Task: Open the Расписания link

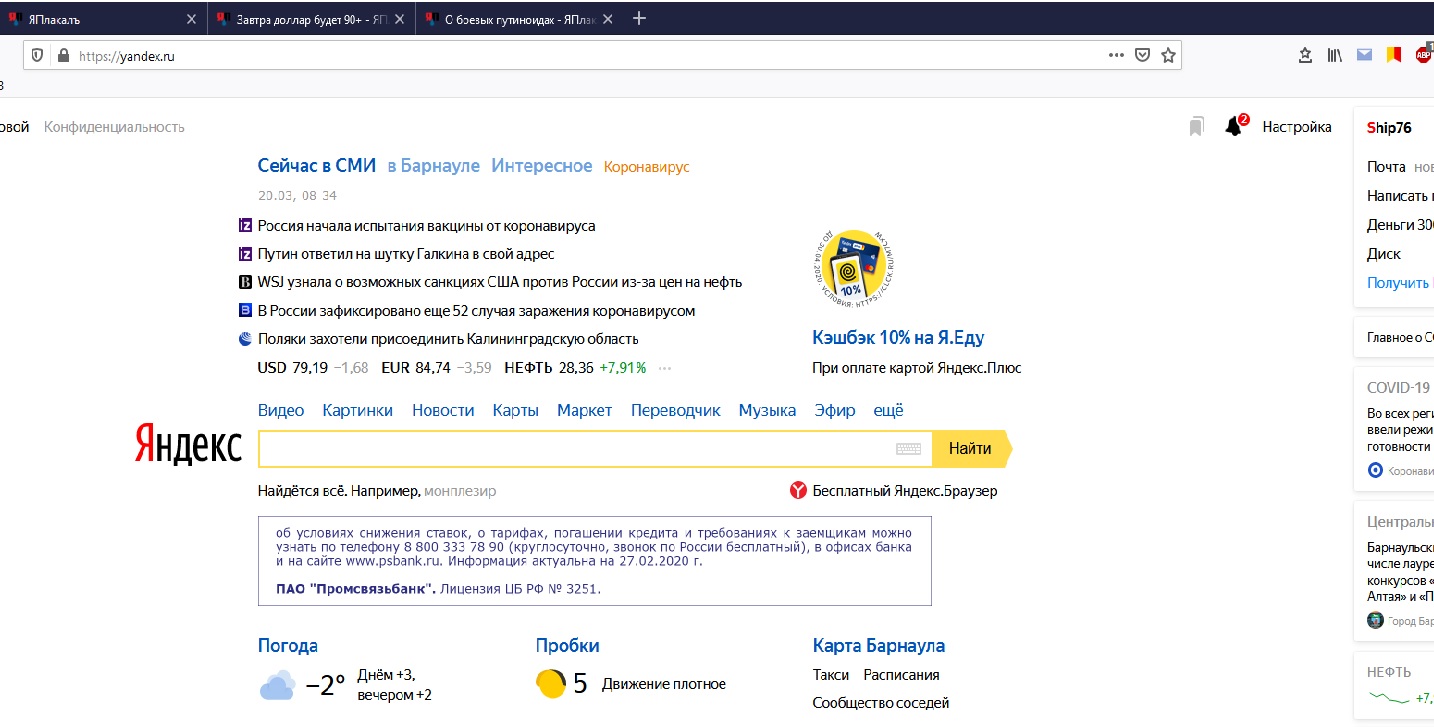Action: pyautogui.click(x=902, y=675)
